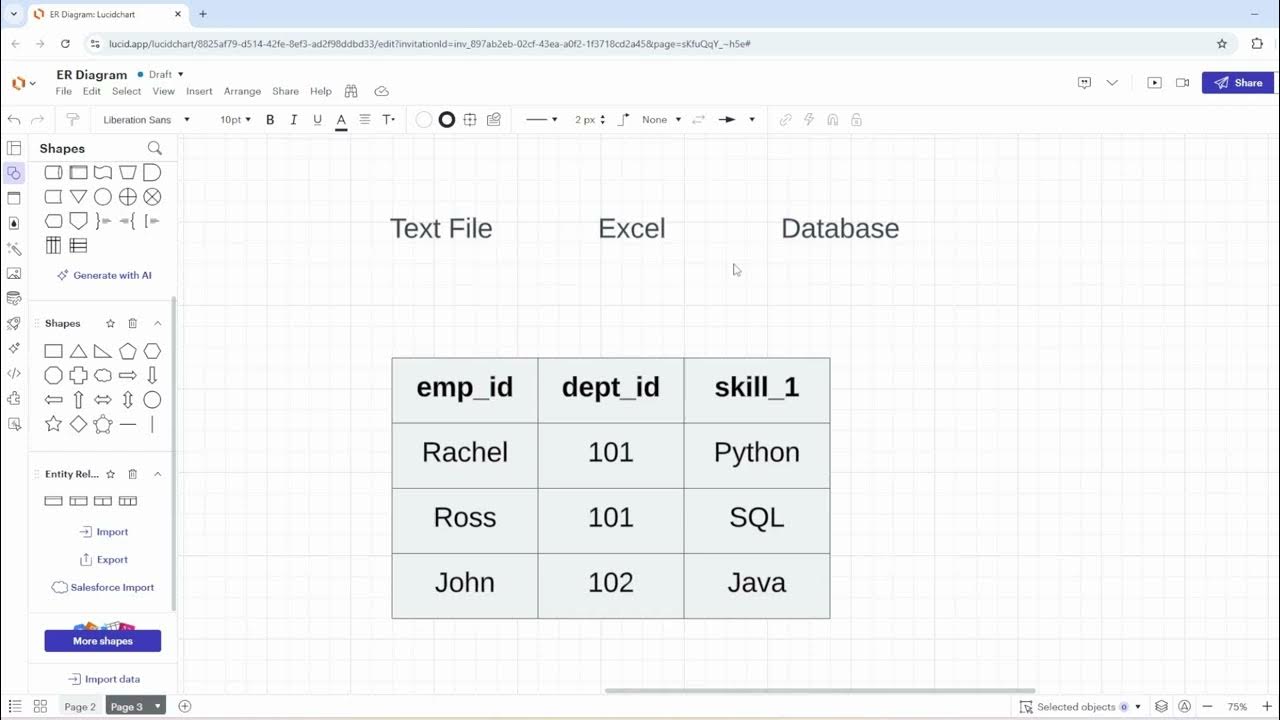Open the page grid view icon
1280x720 pixels.
tap(40, 706)
